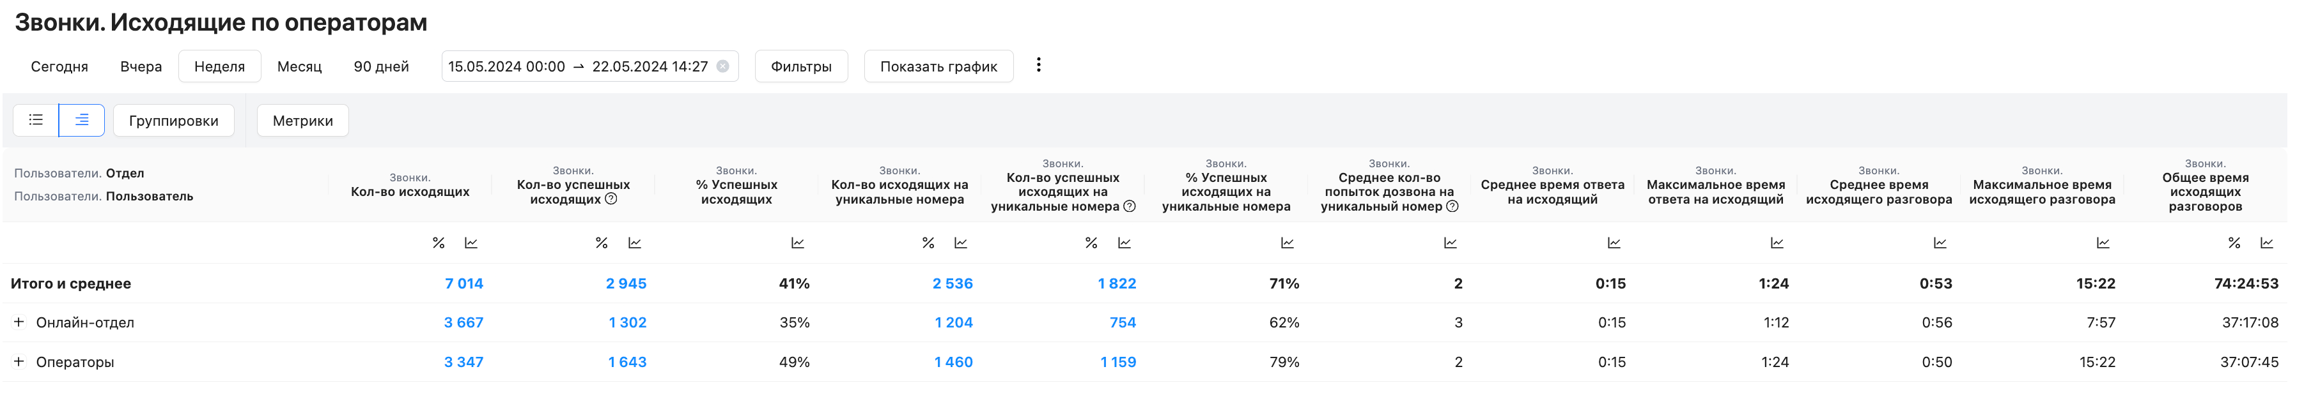The width and height of the screenshot is (2304, 406).
Task: Open the Группировки dropdown
Action: (173, 120)
